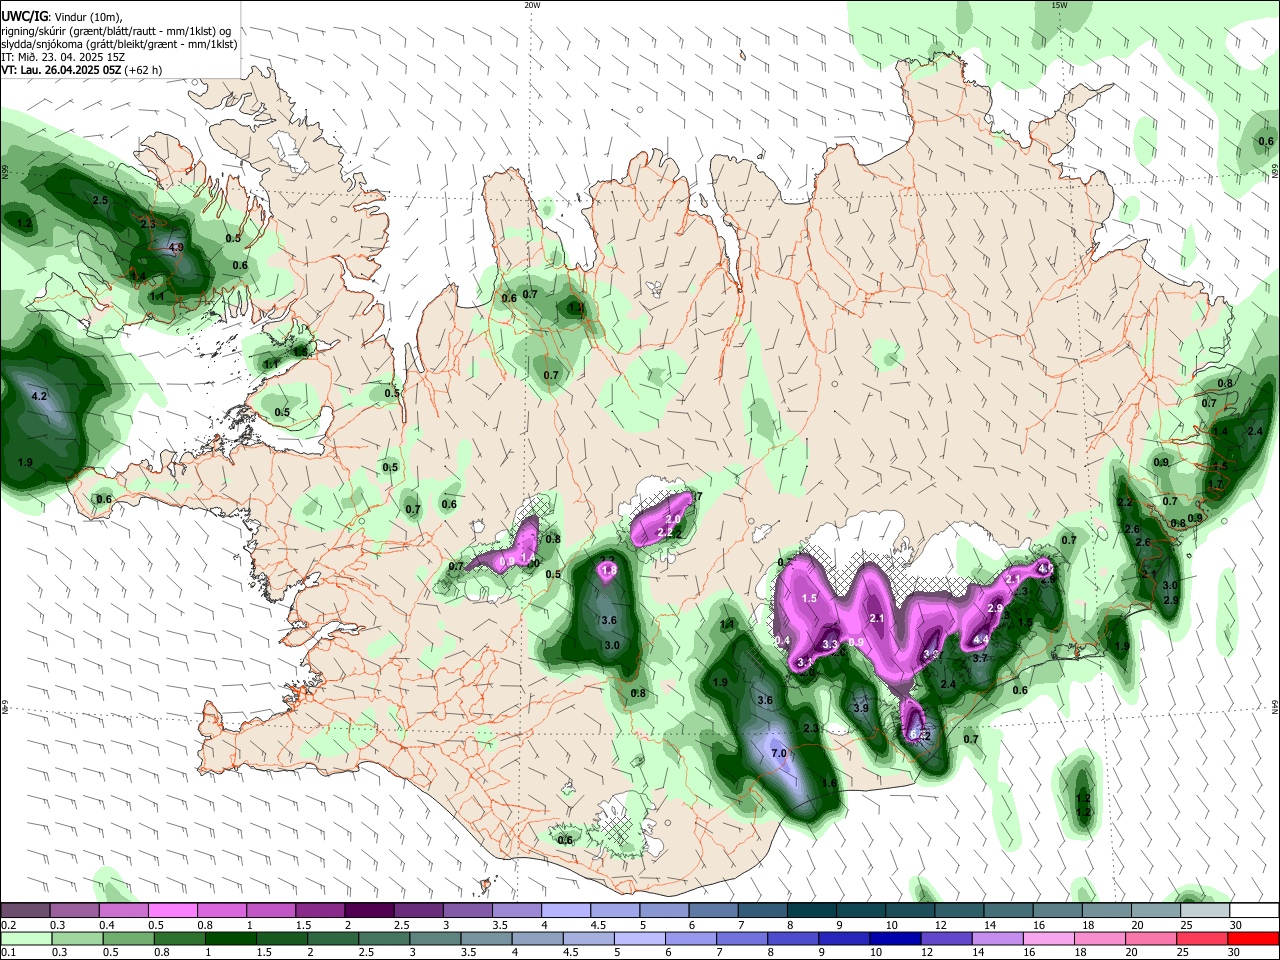
Task: Click the palest green first swatch in rain legend
Action: (25, 938)
